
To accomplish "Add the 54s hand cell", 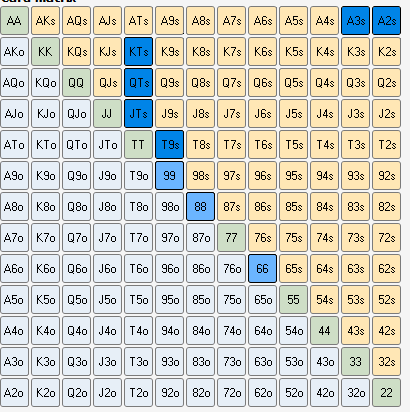I will 324,300.
